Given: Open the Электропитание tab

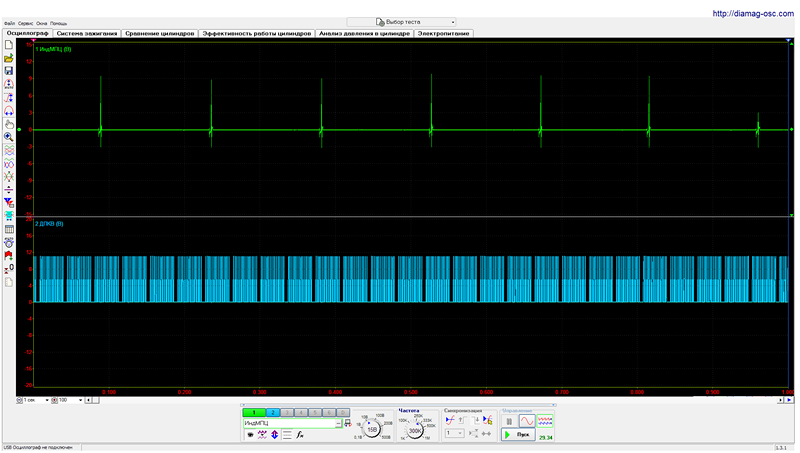Looking at the screenshot, I should point(443,33).
